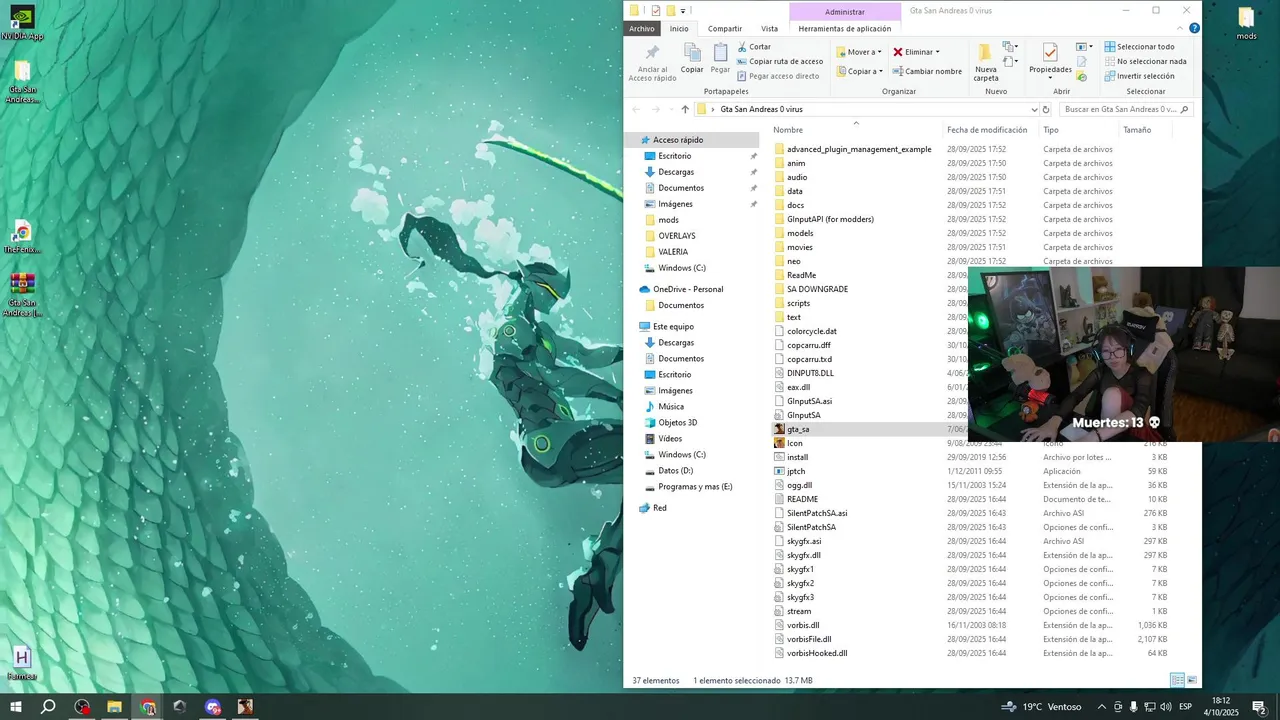
Task: Click the refresh button beside address bar
Action: point(1046,109)
